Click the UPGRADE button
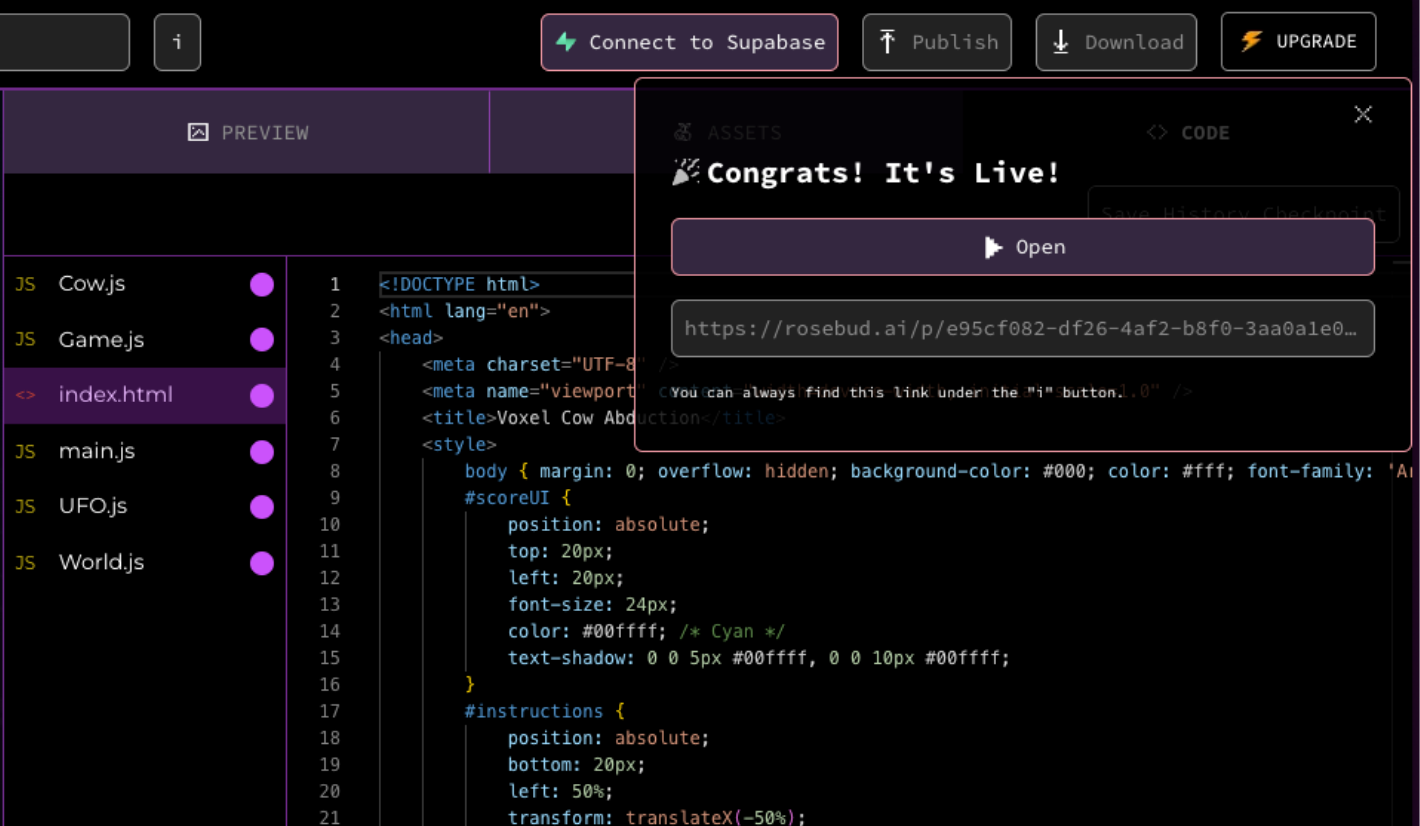The width and height of the screenshot is (1420, 826). pos(1298,42)
